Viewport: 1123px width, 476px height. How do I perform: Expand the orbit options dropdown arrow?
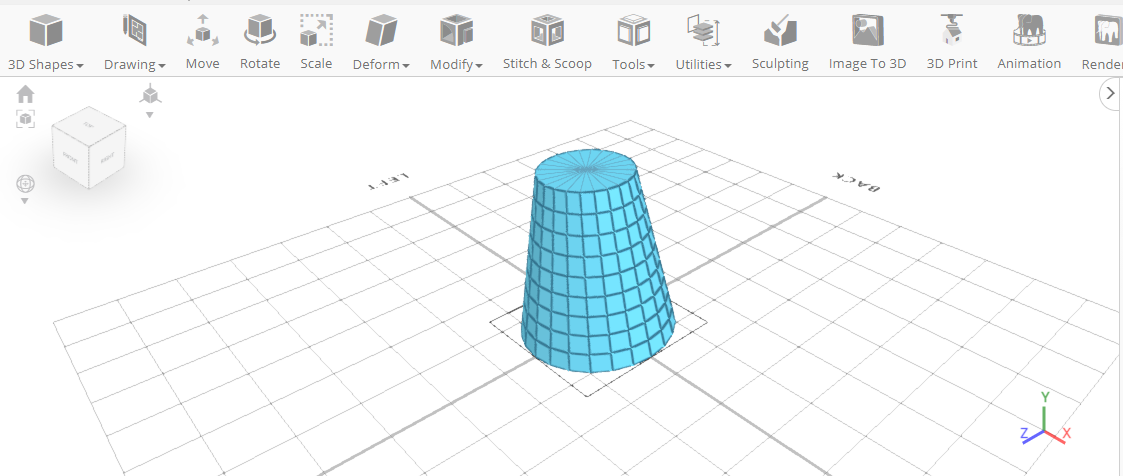tap(25, 201)
